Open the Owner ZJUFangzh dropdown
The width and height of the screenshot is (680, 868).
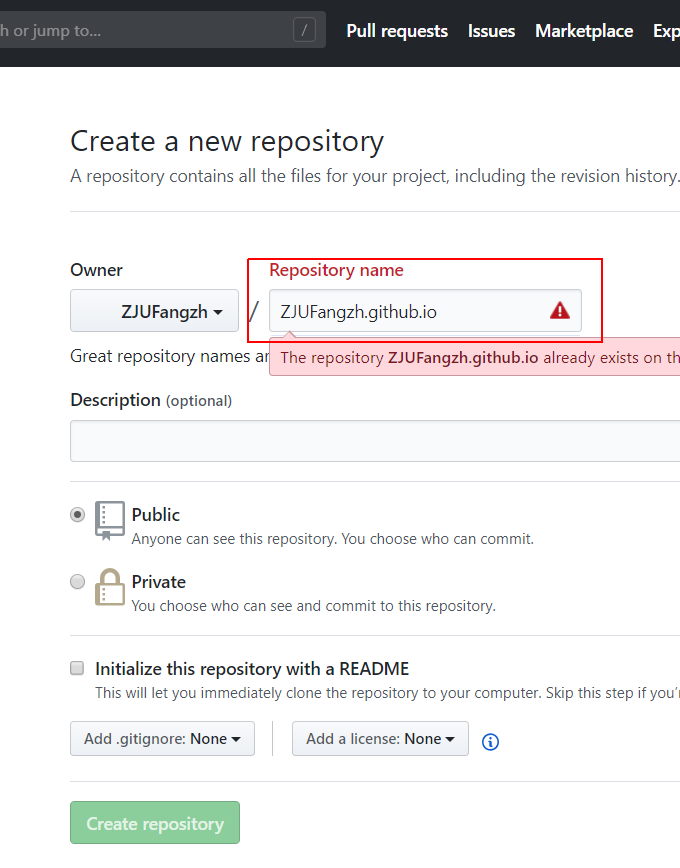click(x=154, y=311)
